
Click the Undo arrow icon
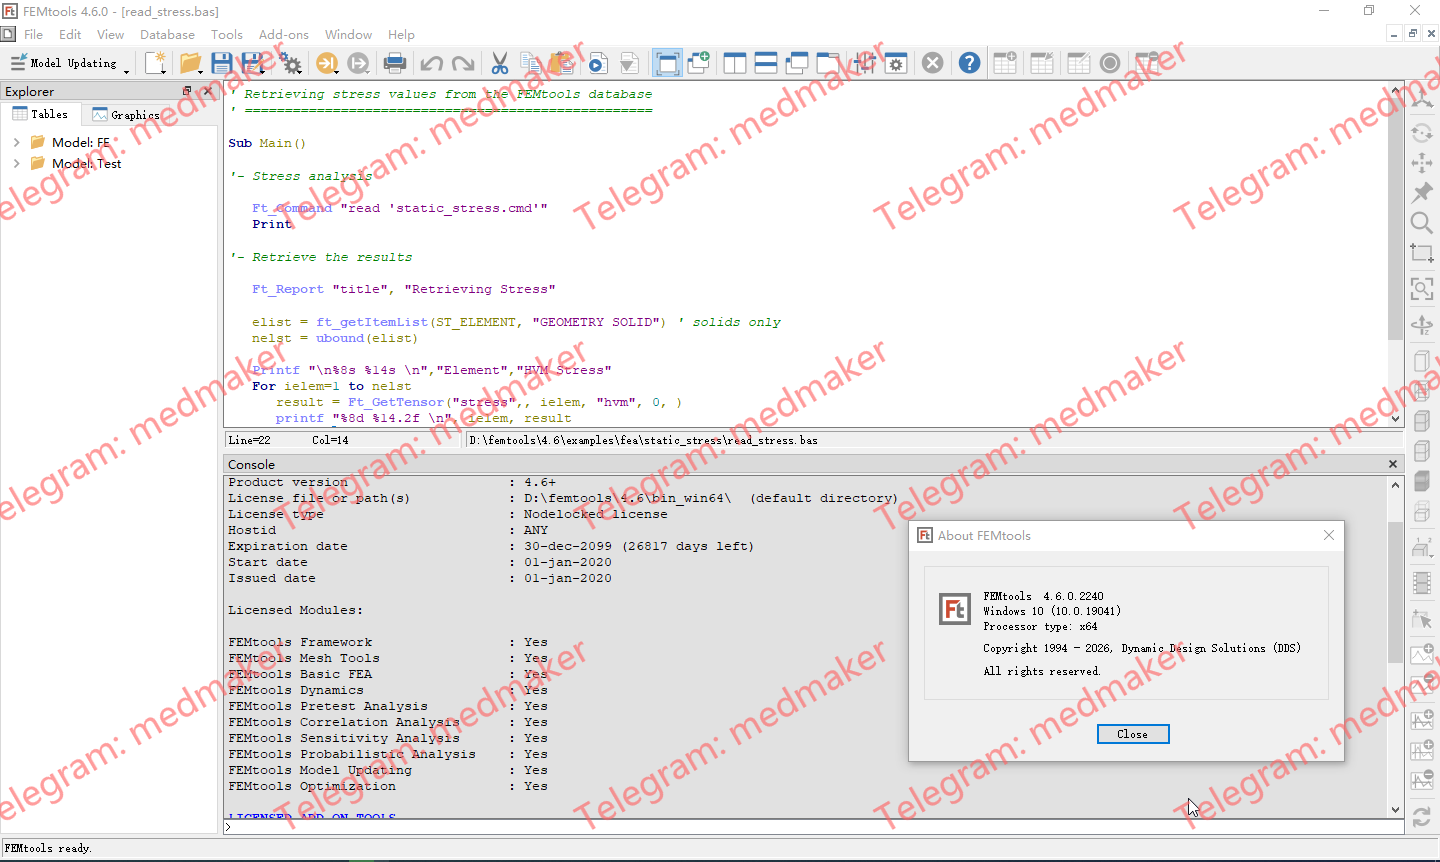(431, 63)
